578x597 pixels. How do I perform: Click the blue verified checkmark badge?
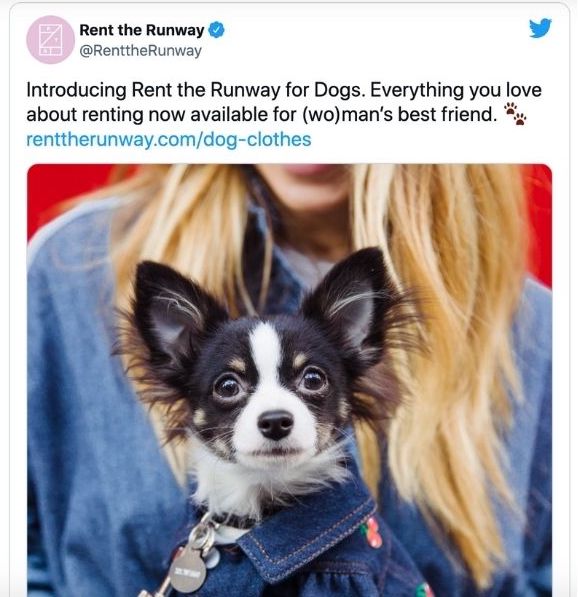point(216,30)
